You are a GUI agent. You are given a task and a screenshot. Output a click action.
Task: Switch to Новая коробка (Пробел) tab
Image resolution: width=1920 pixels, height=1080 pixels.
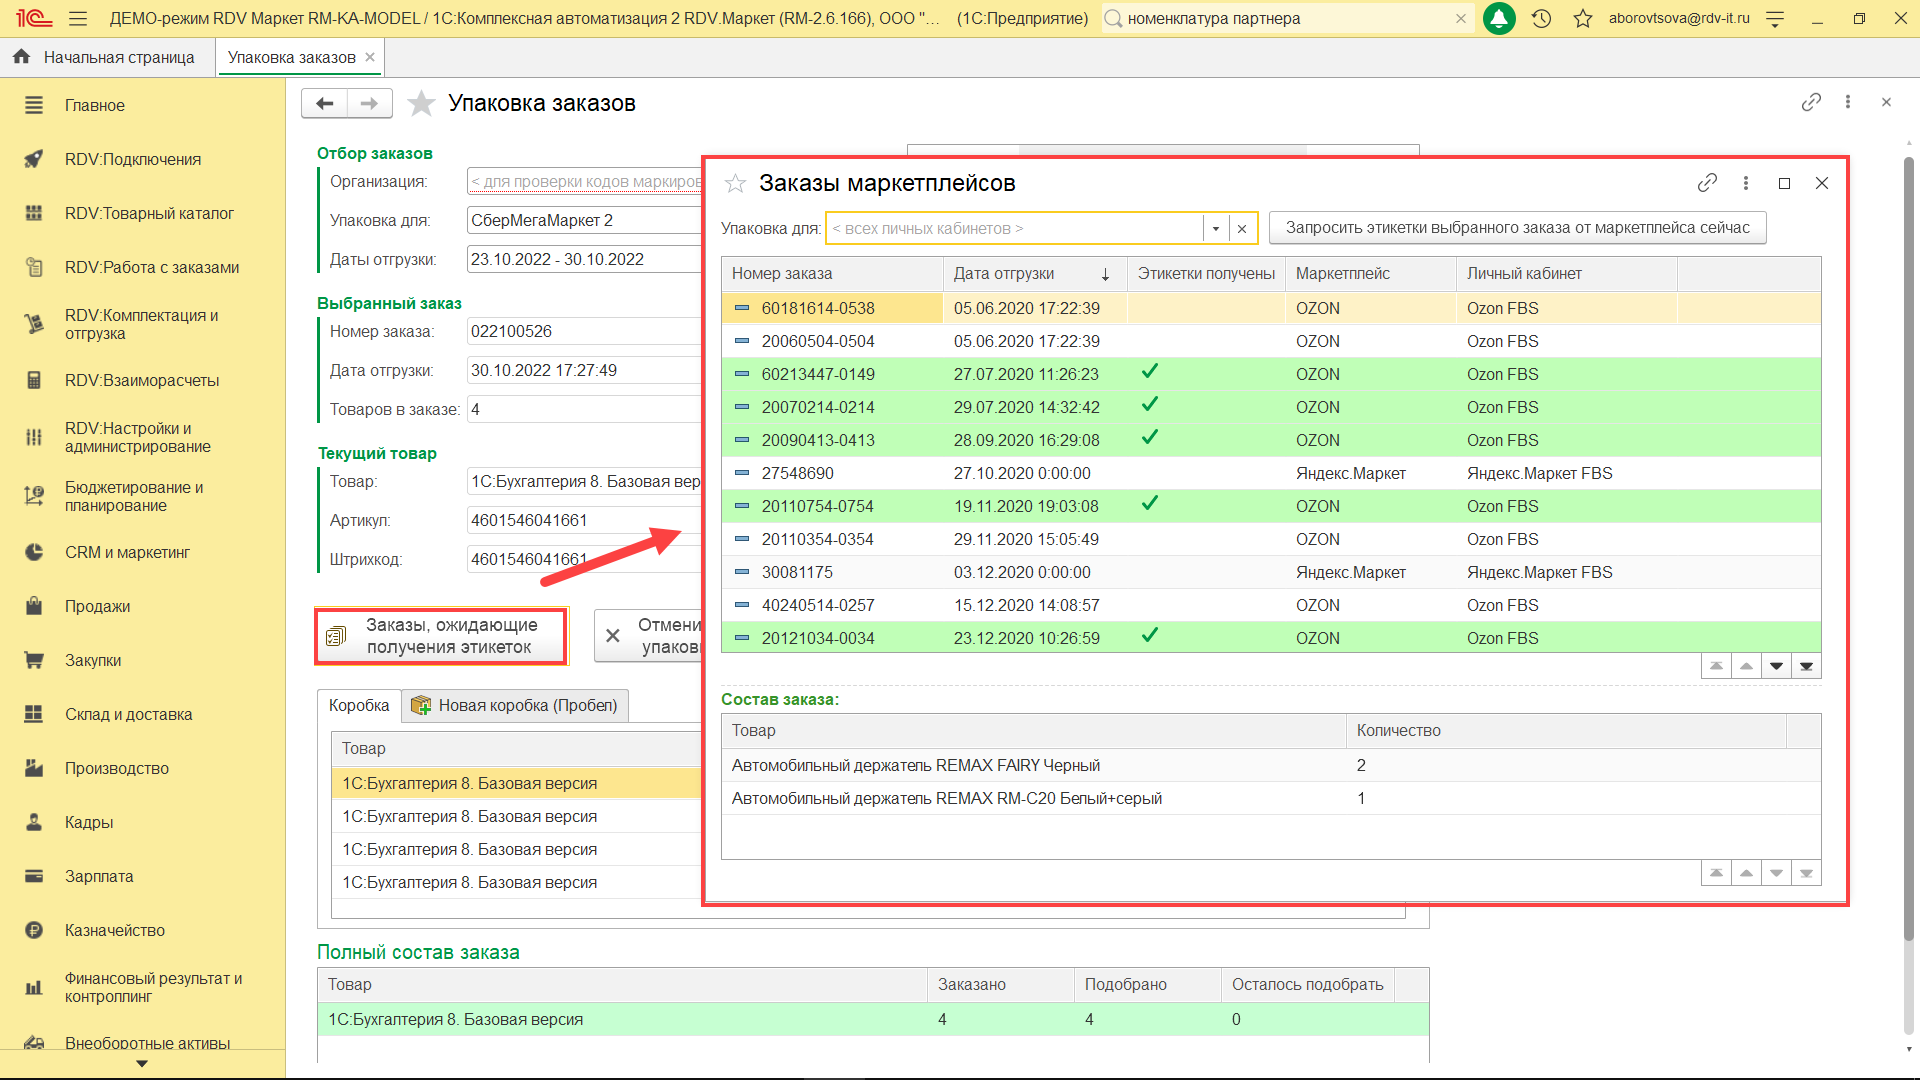[x=516, y=705]
